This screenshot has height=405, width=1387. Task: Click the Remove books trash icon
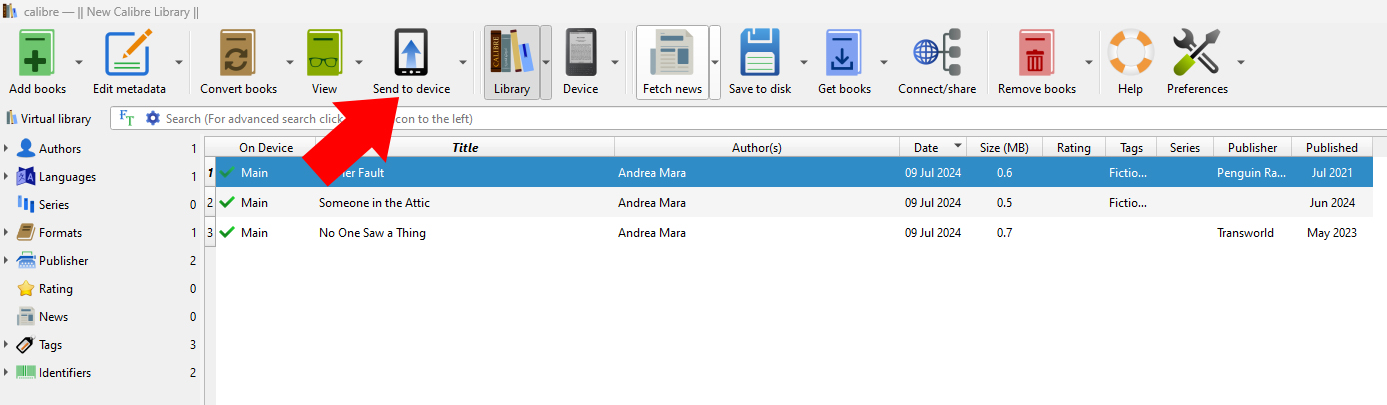1036,54
